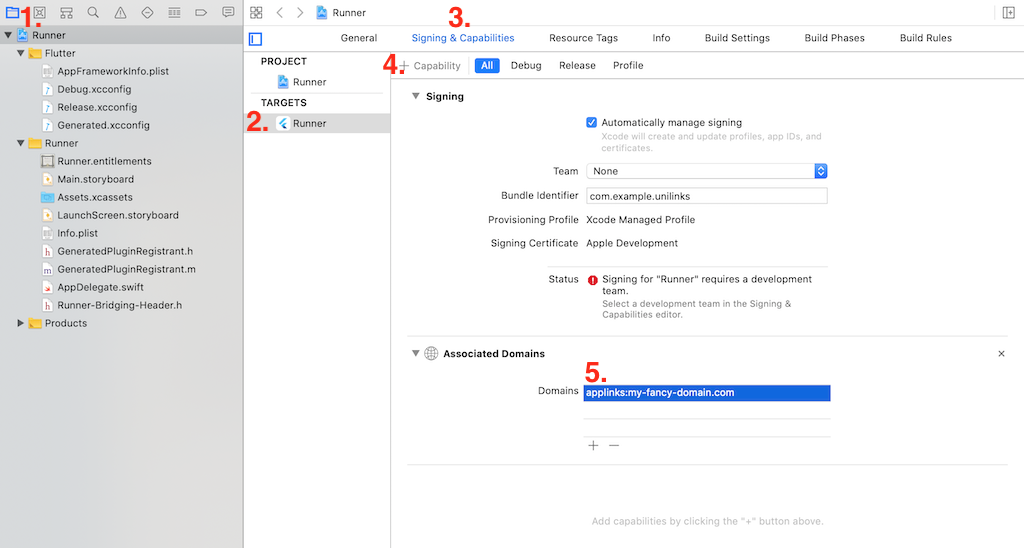
Task: Open Release.xcconfig file
Action: coord(97,107)
